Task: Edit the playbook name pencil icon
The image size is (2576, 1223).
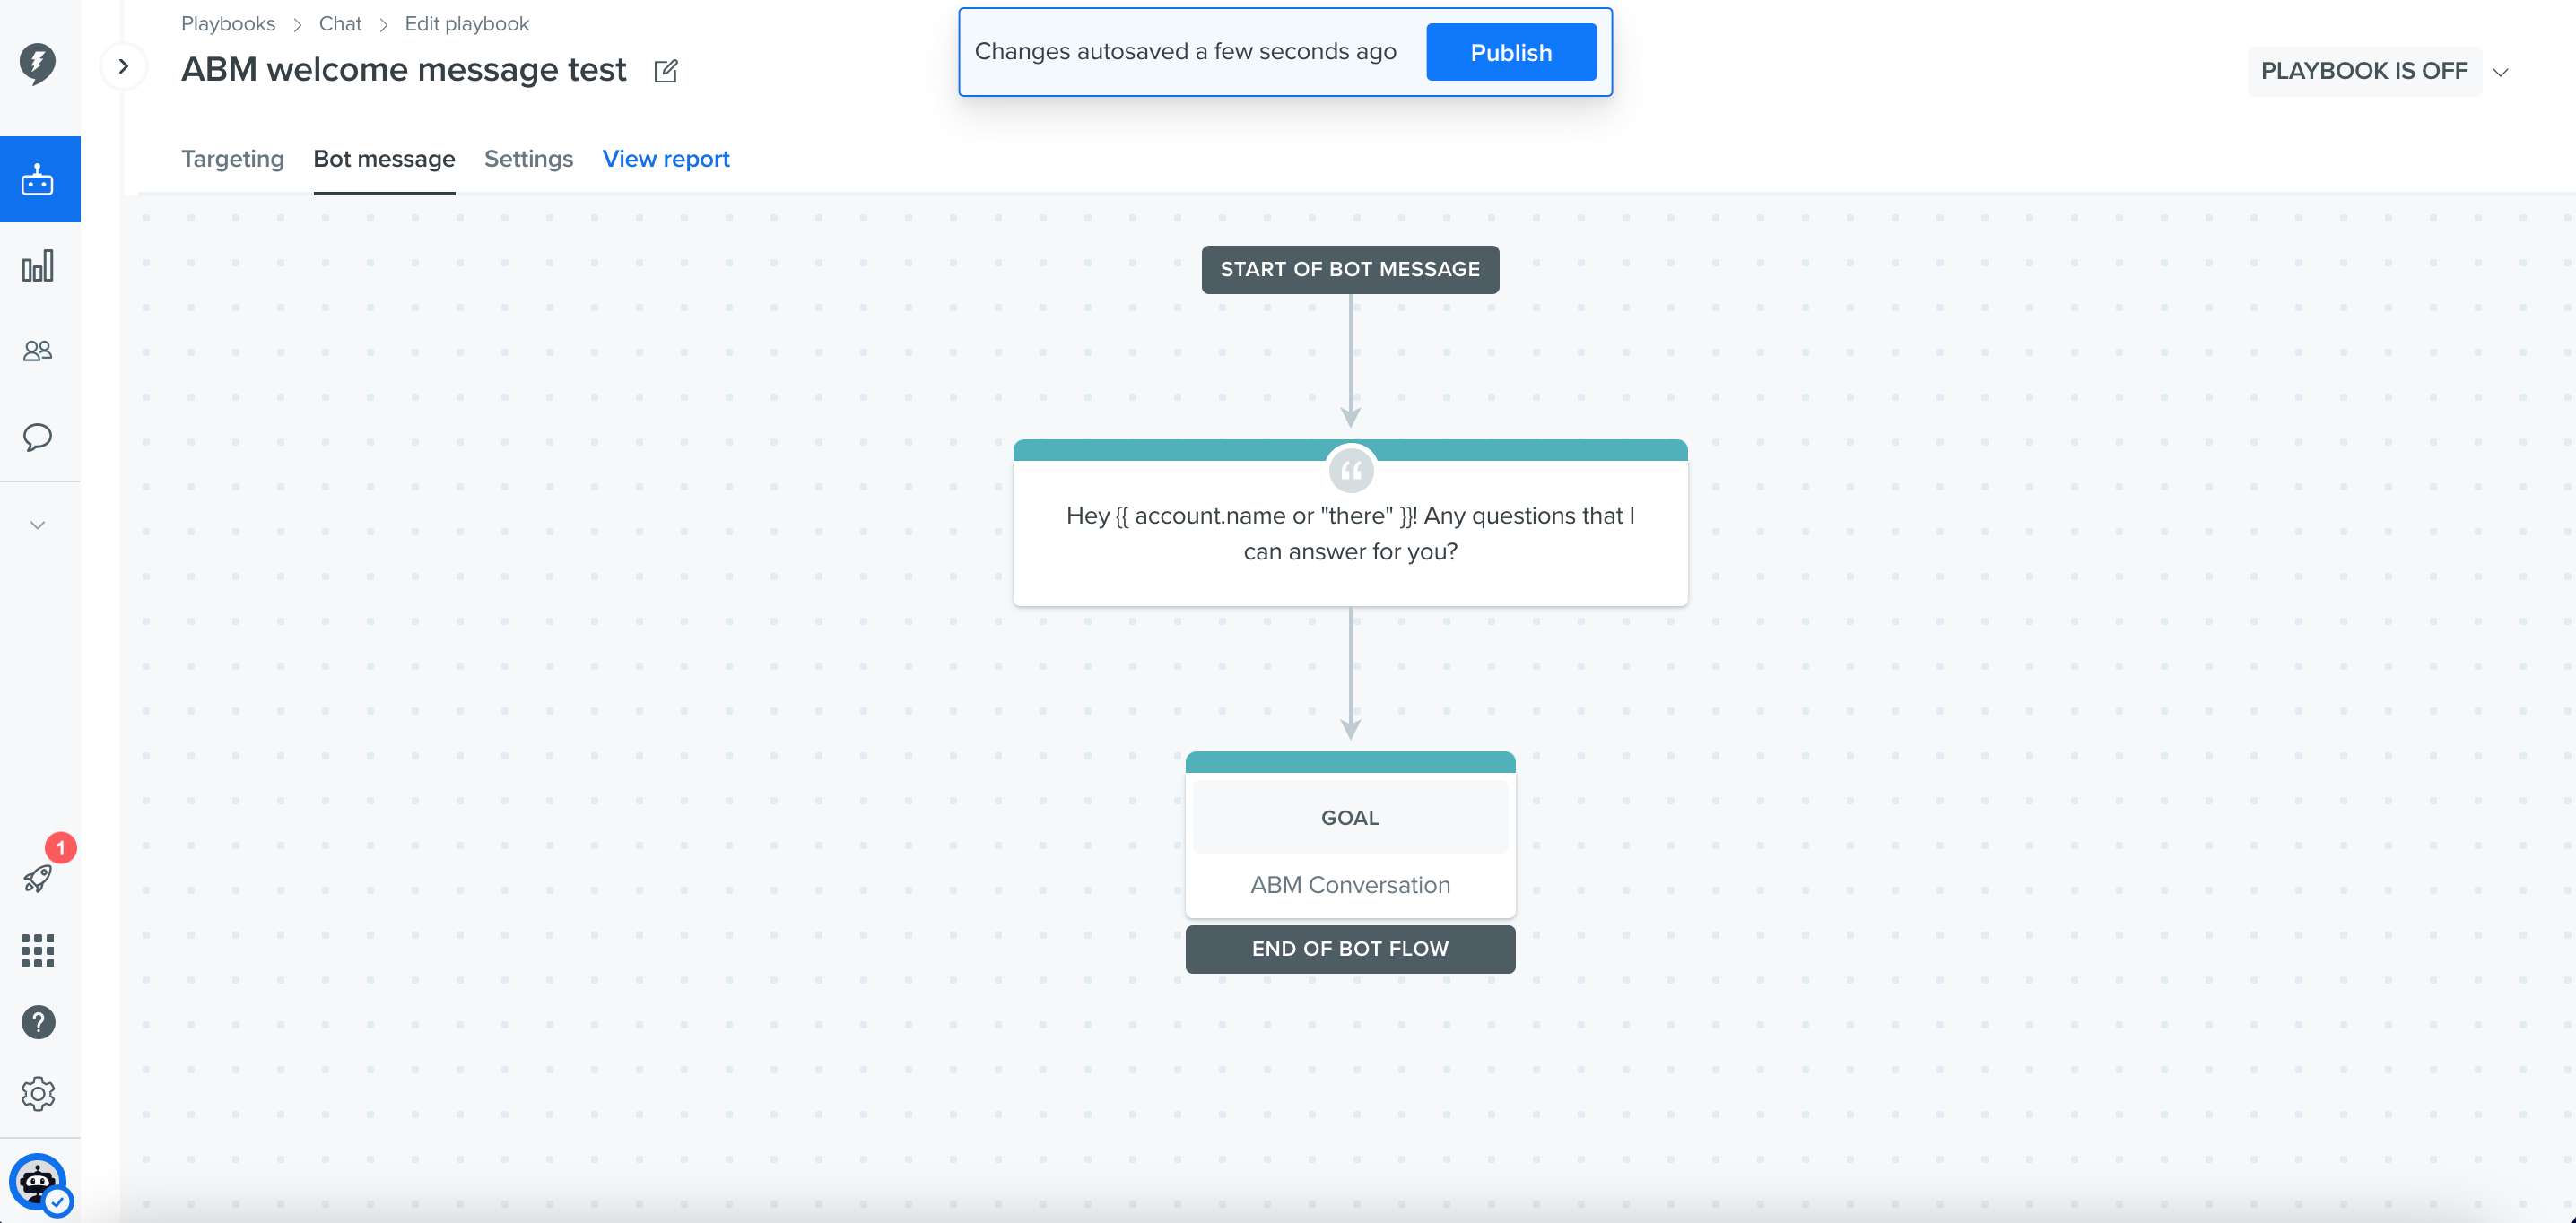Action: [666, 71]
